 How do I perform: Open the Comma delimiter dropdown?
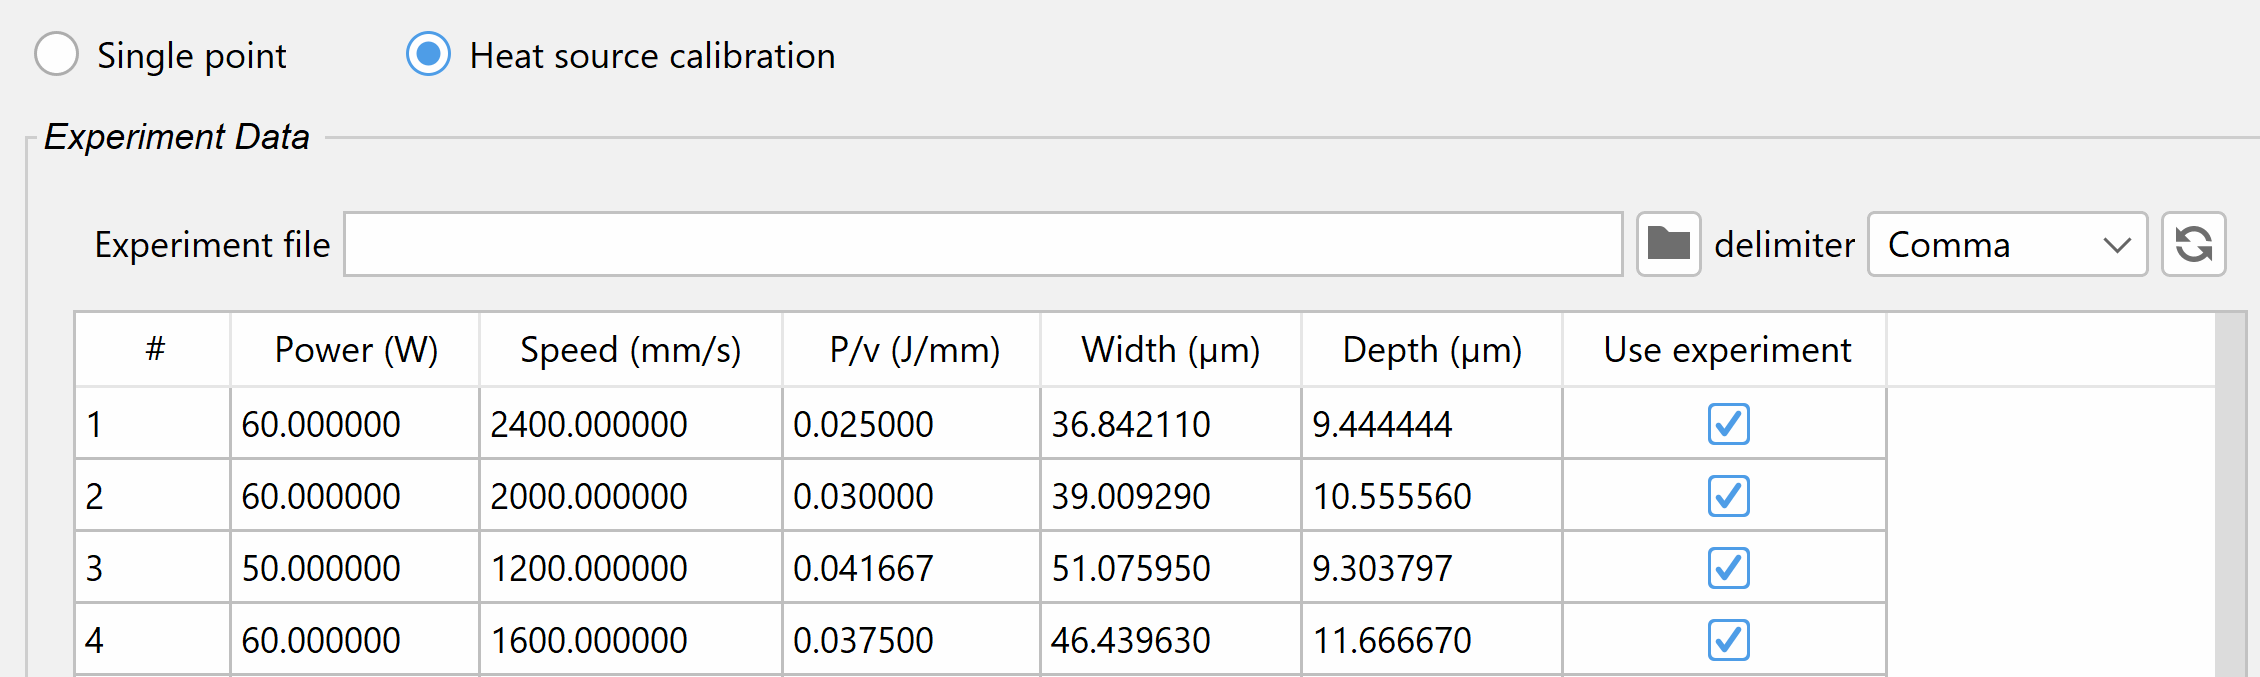[2007, 244]
